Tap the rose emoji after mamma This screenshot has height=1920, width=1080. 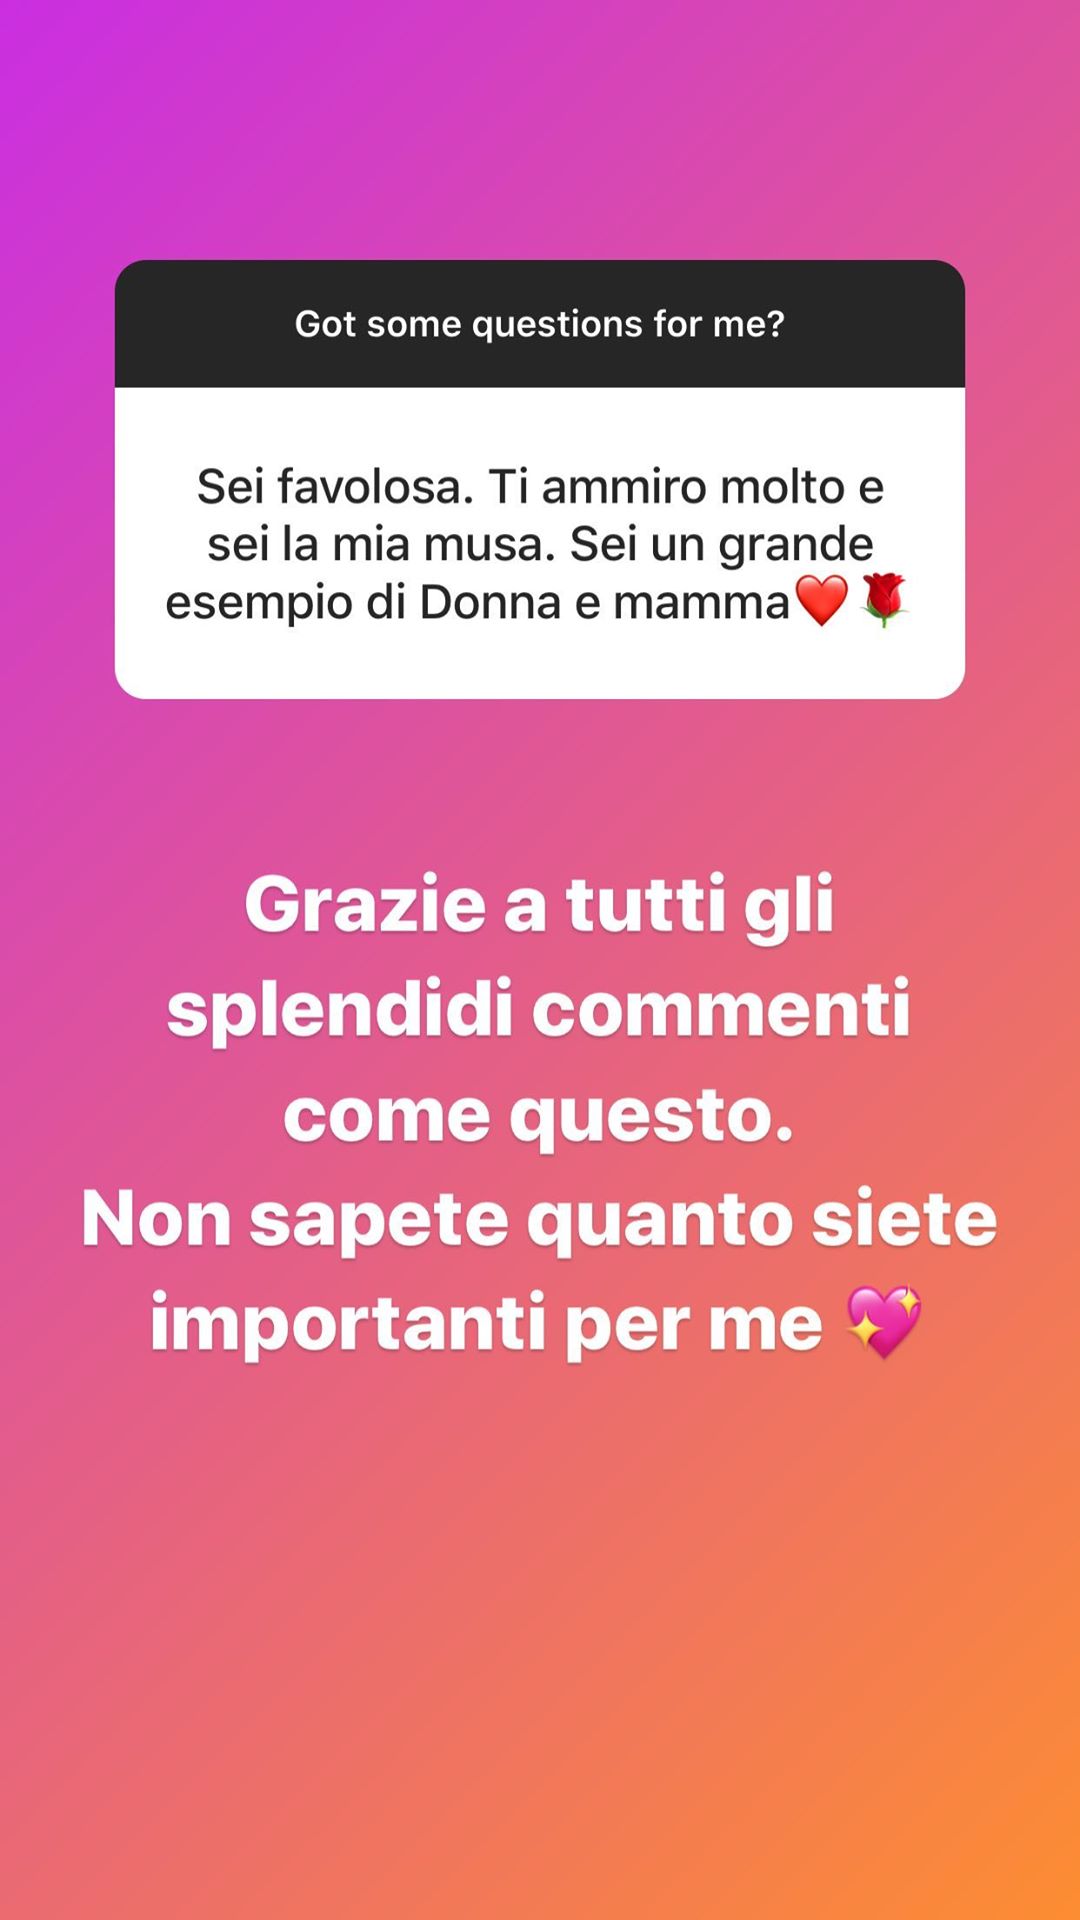(883, 601)
